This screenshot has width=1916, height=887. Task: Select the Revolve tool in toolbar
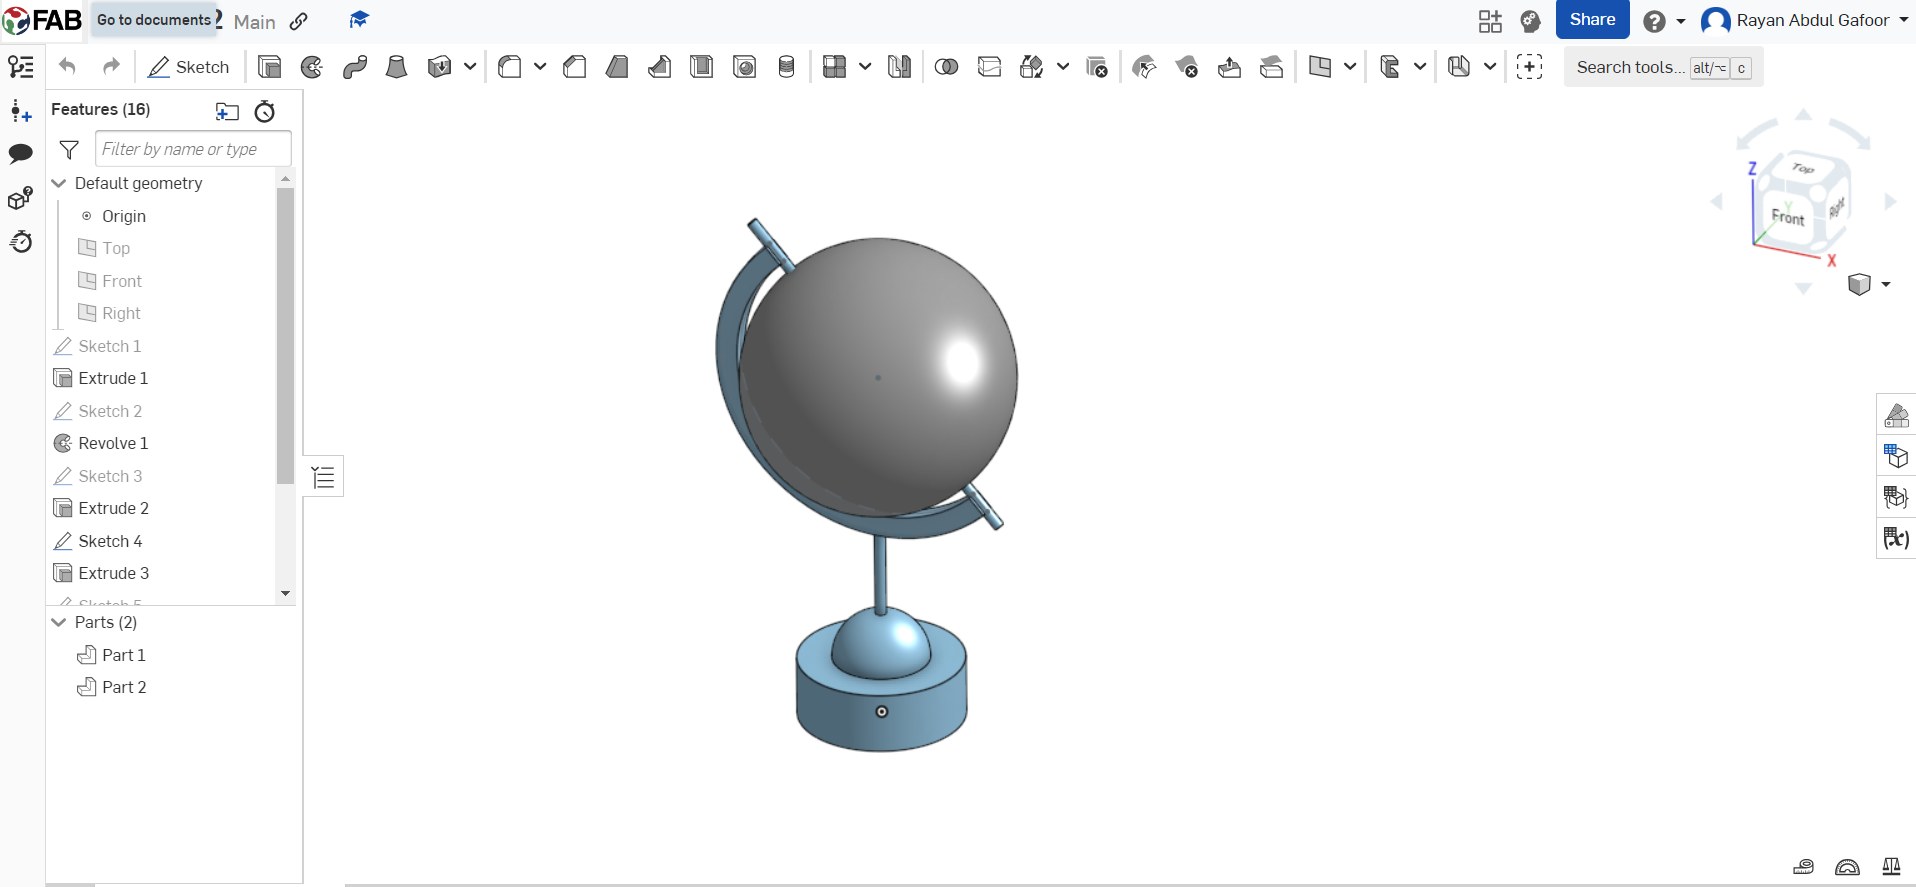tap(312, 67)
